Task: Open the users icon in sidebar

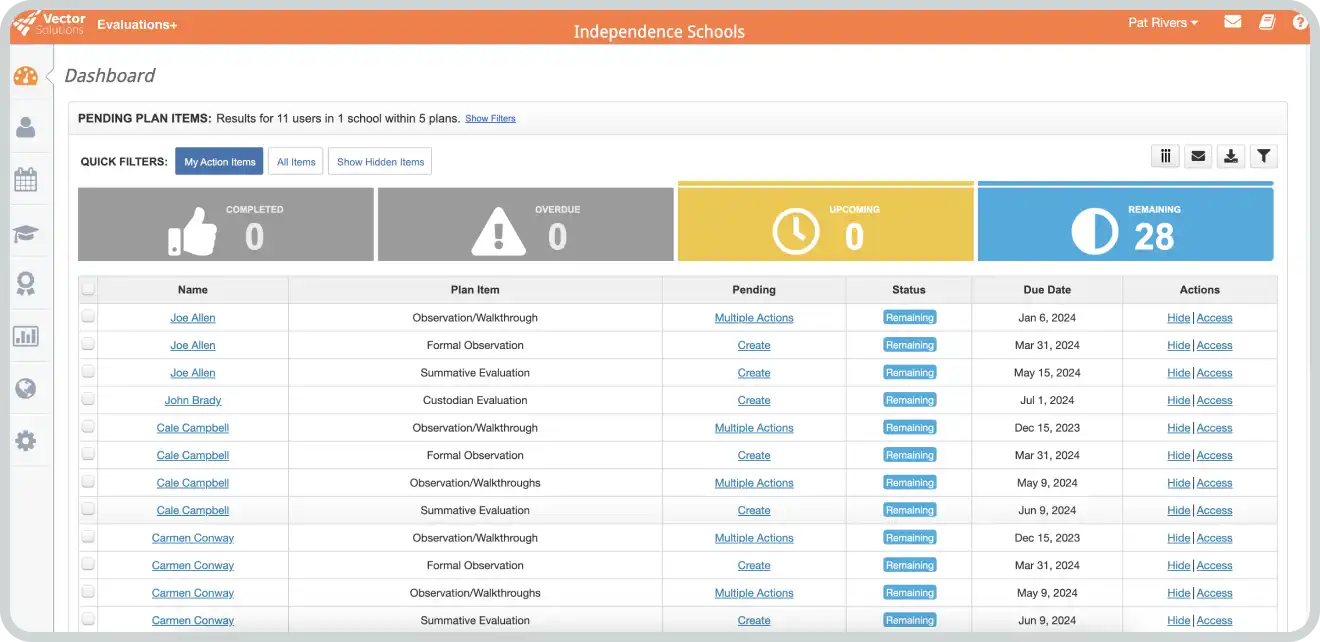Action: (26, 128)
